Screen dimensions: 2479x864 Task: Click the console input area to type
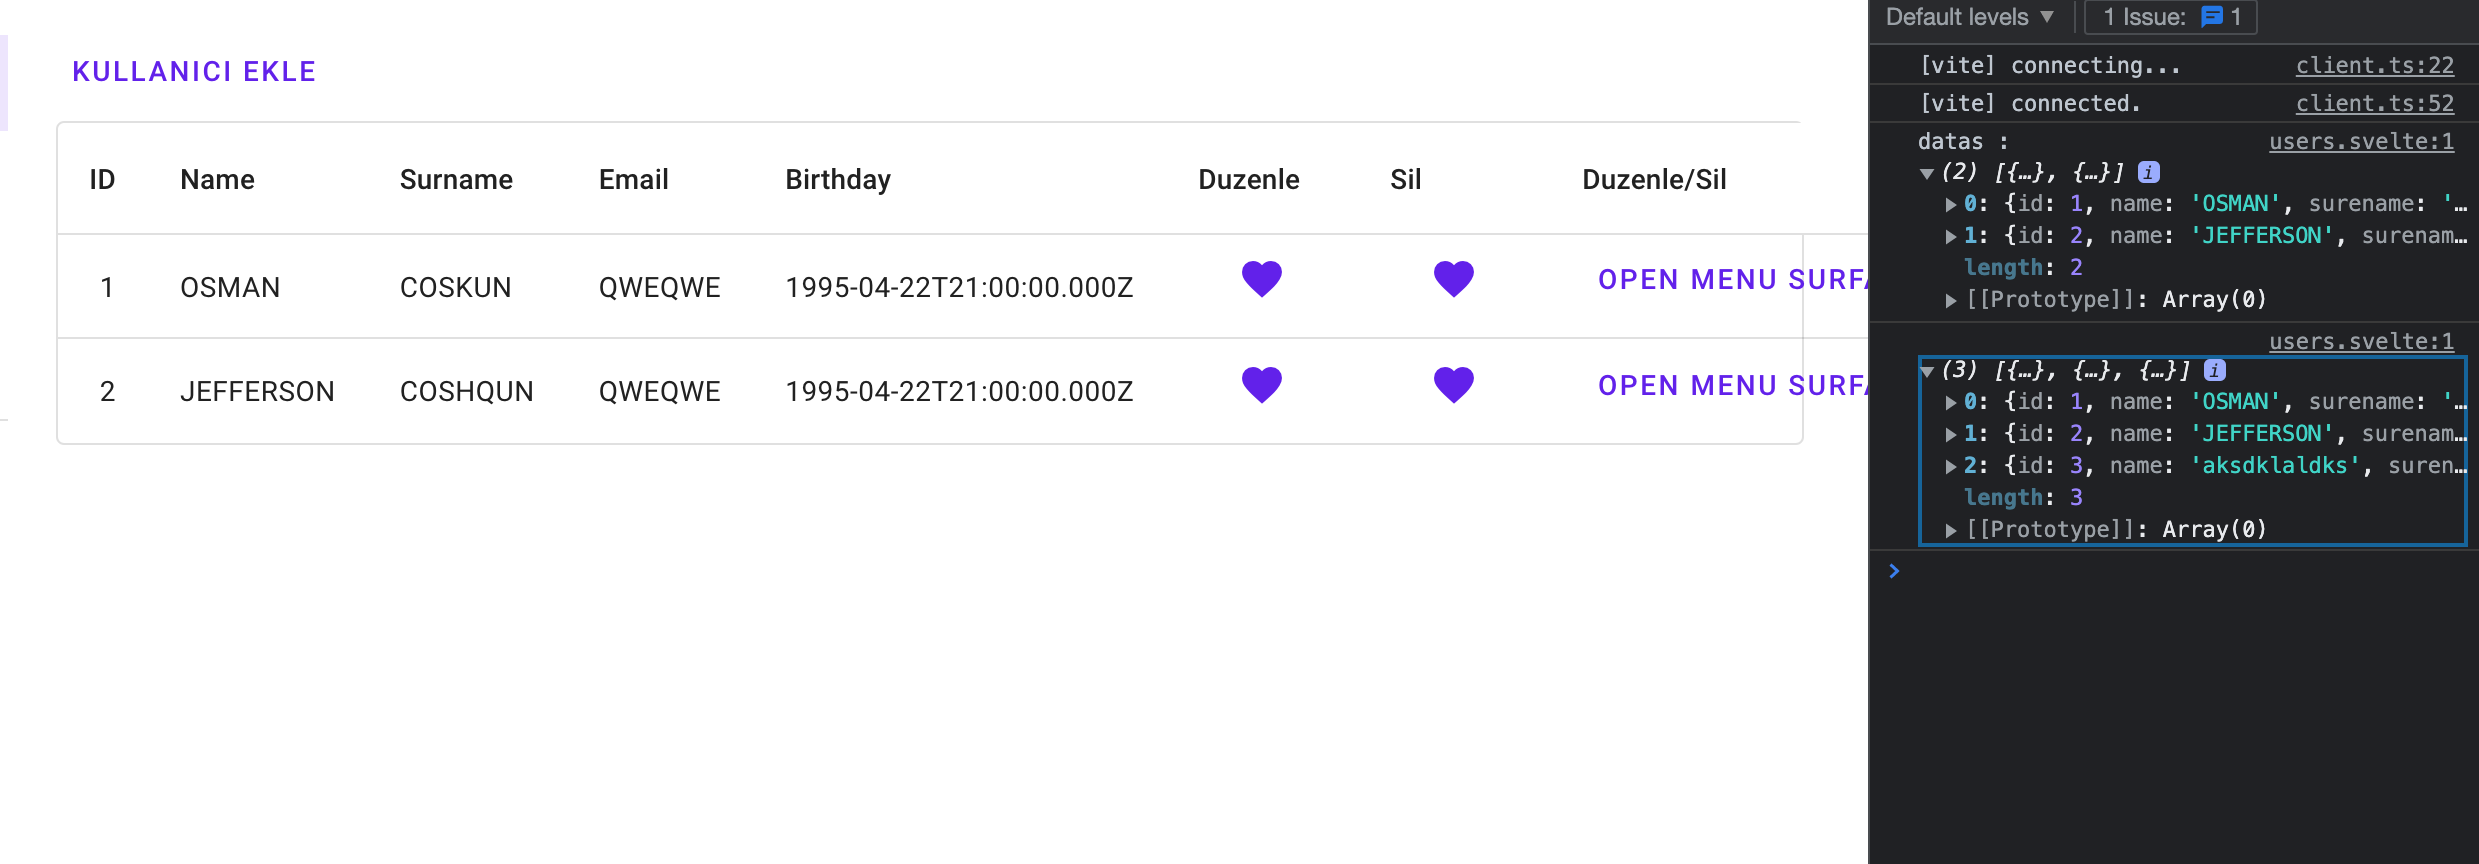(x=2100, y=570)
